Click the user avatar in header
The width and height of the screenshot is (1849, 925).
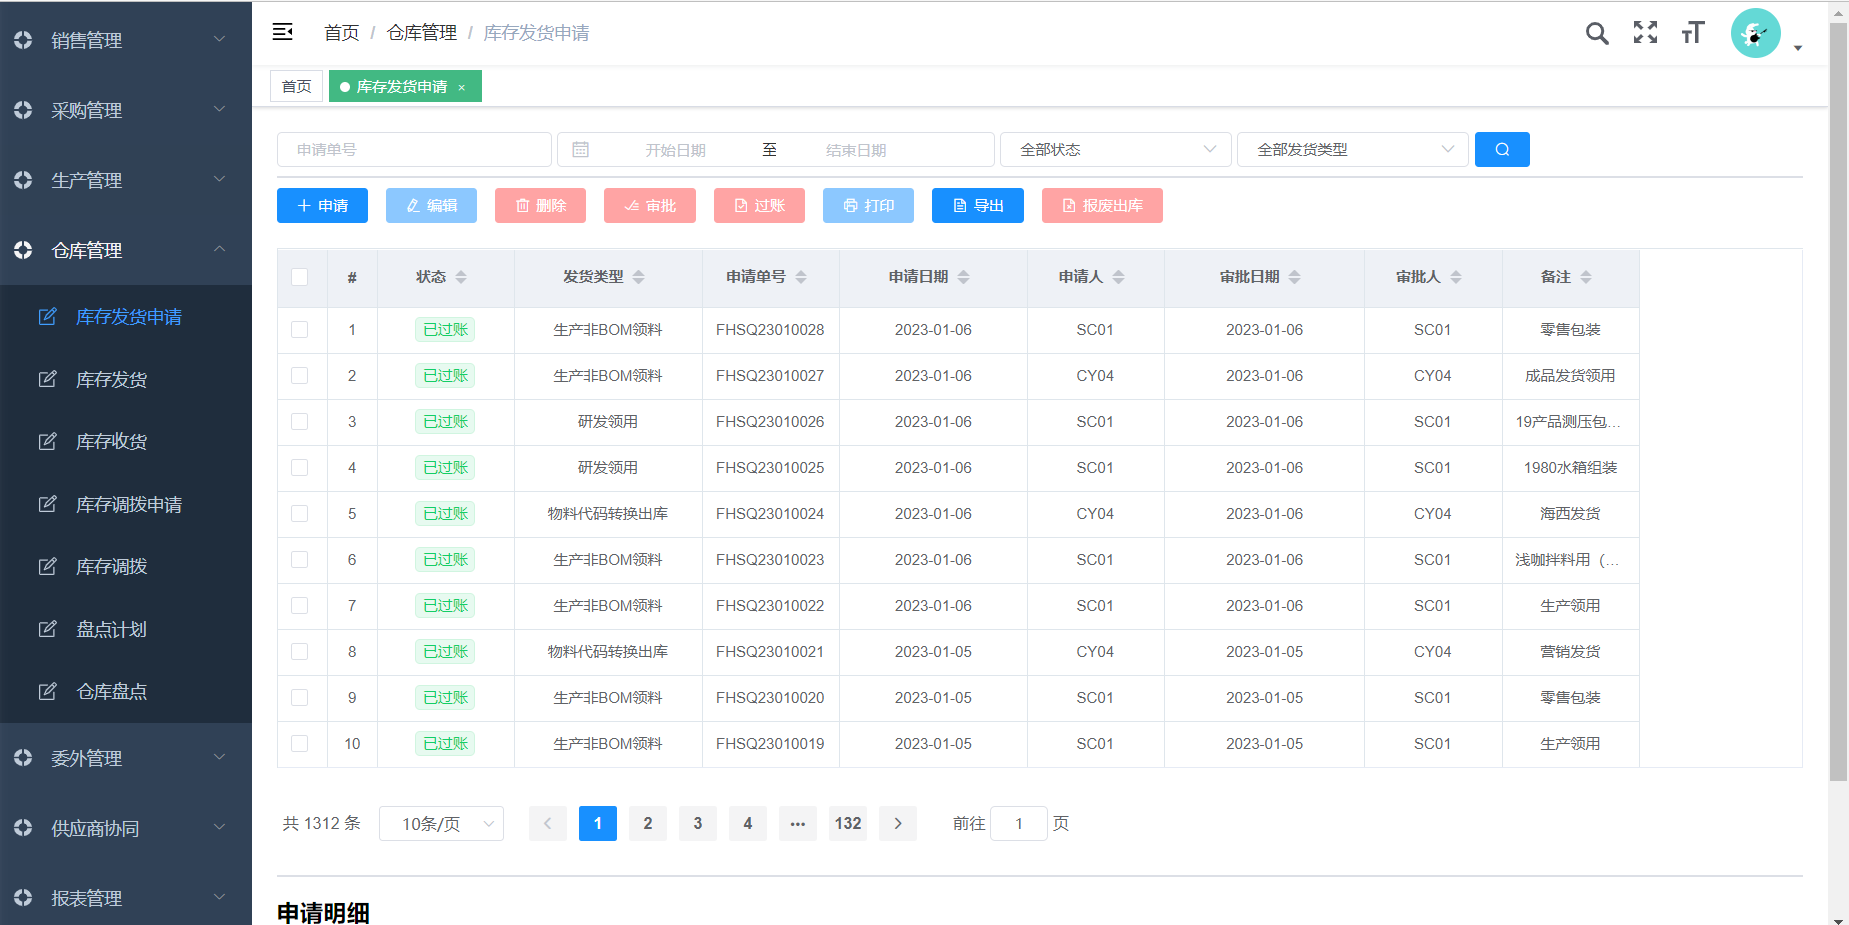(1755, 33)
